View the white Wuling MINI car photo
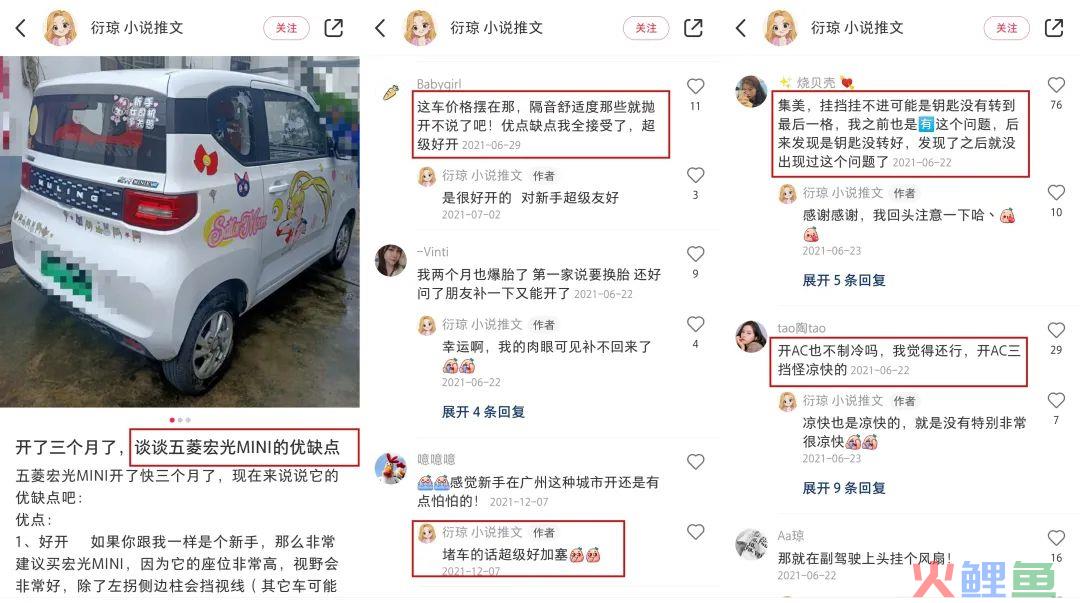The image size is (1080, 603). pyautogui.click(x=180, y=232)
